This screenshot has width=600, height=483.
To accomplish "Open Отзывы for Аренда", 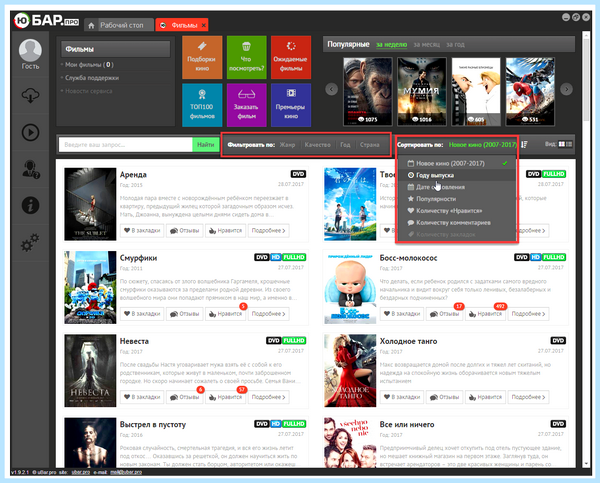I will click(185, 230).
